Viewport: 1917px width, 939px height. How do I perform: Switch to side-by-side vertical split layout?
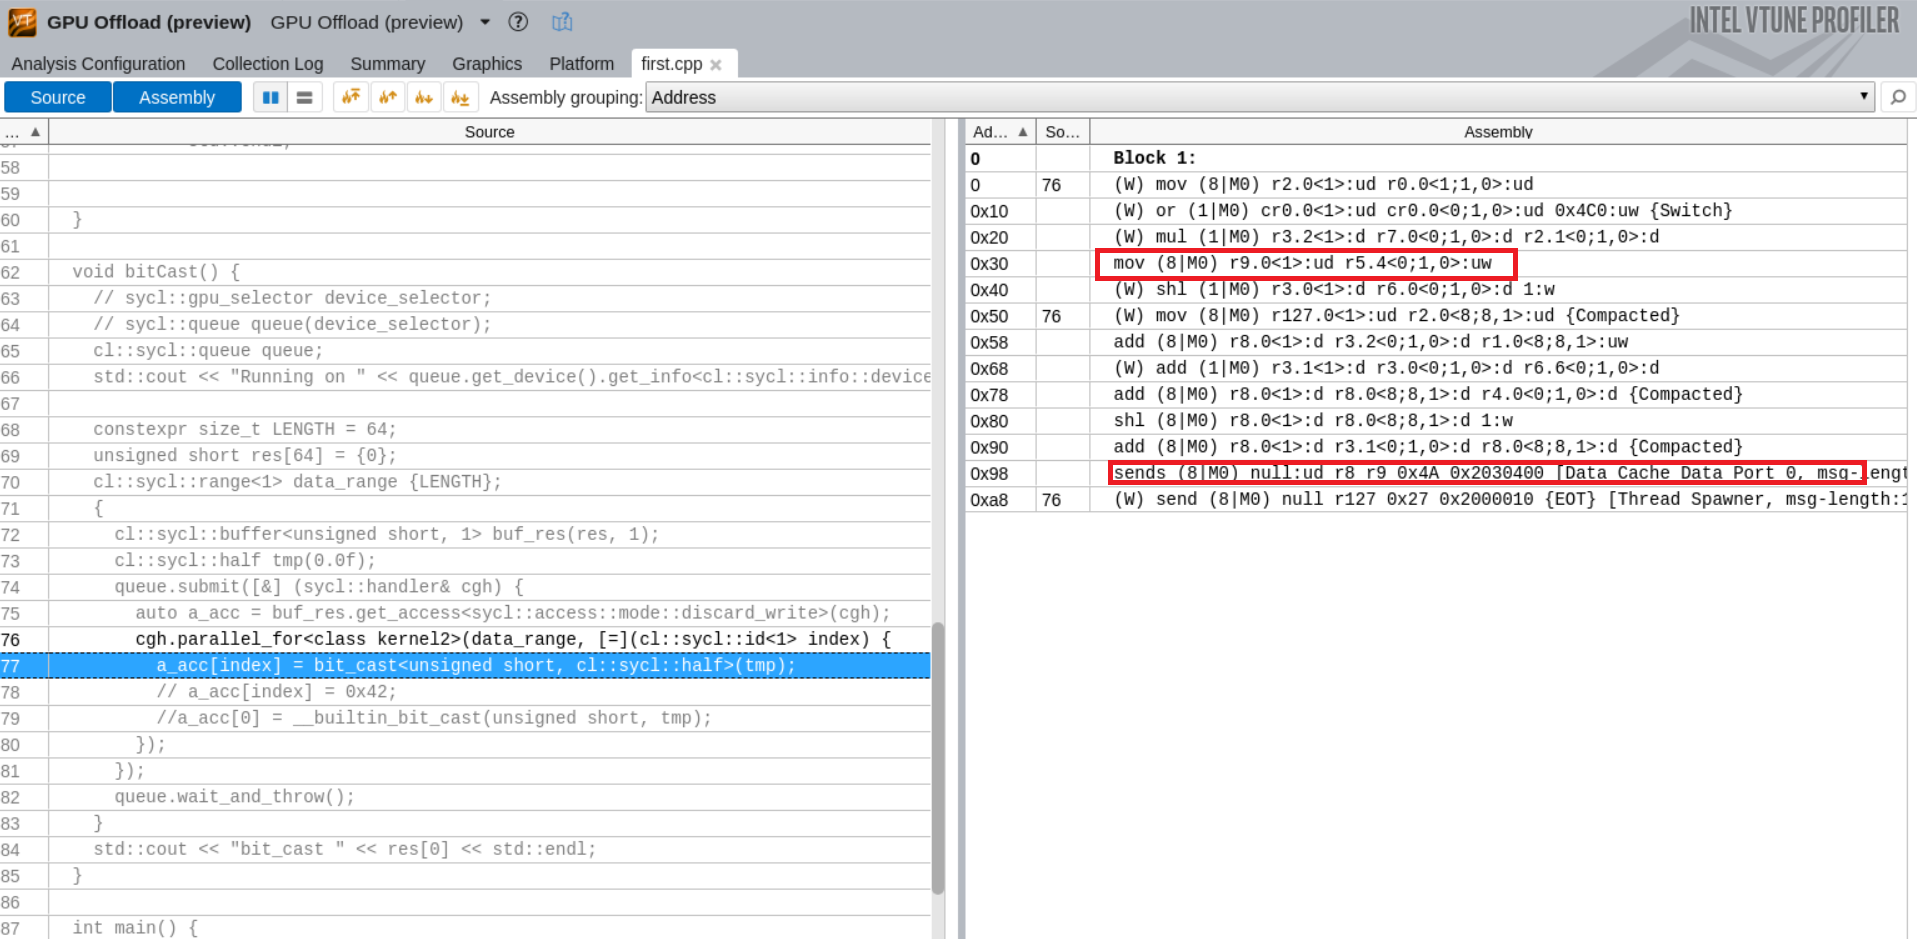[x=270, y=97]
